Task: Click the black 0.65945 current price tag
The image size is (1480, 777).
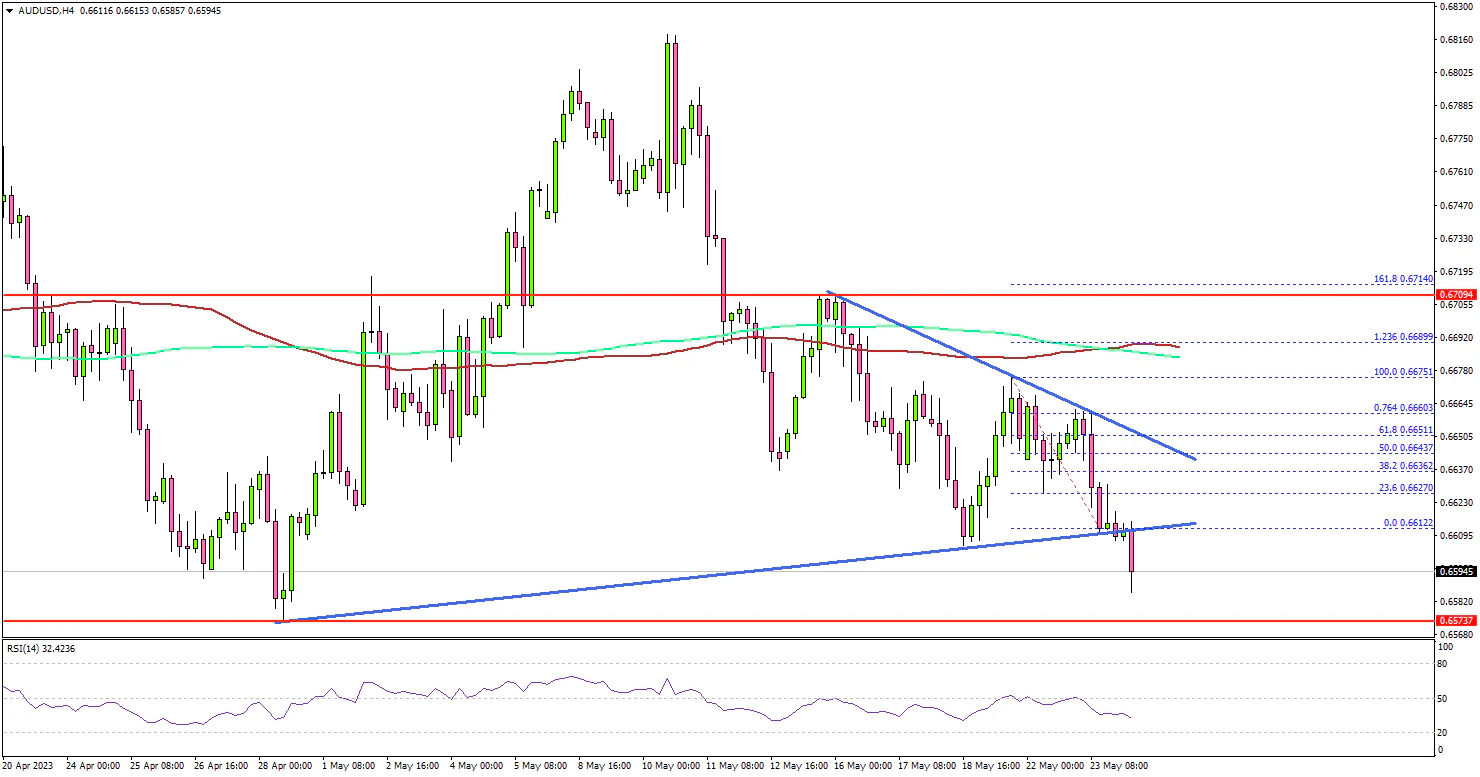Action: tap(1454, 572)
